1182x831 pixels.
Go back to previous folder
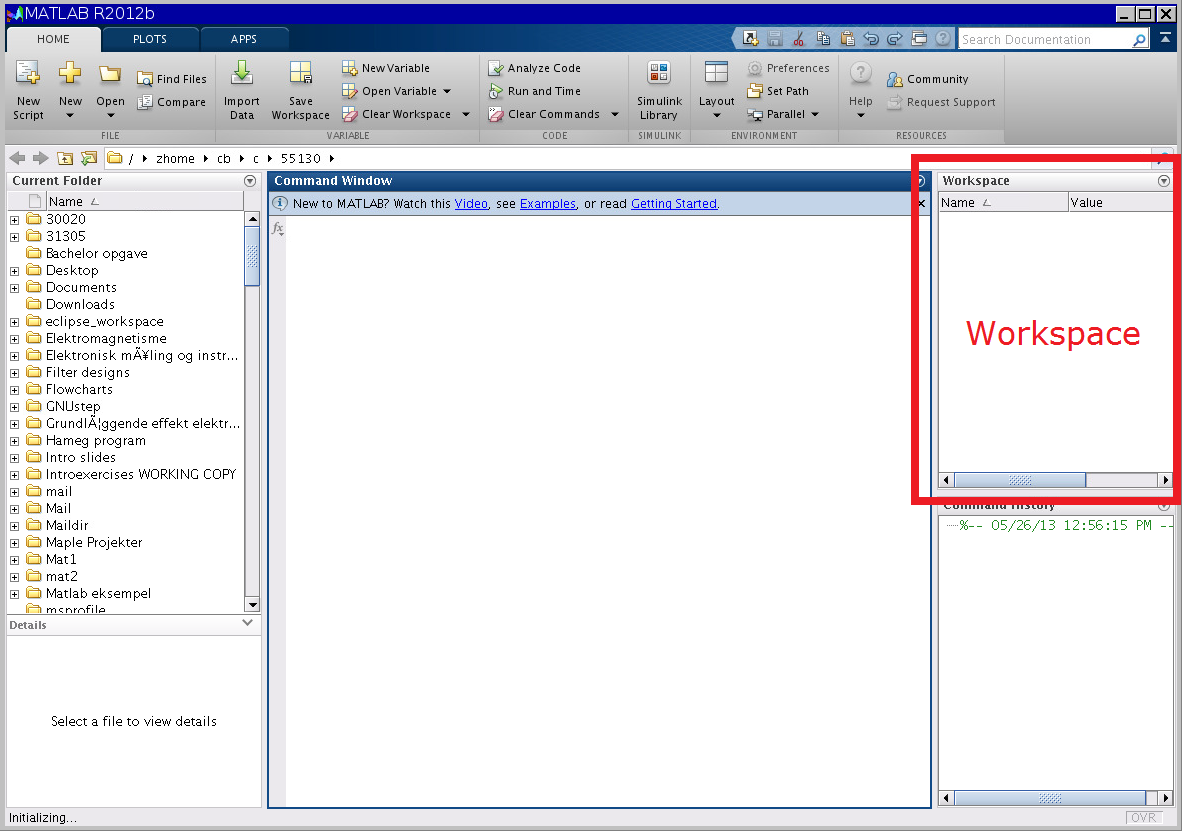pos(17,158)
